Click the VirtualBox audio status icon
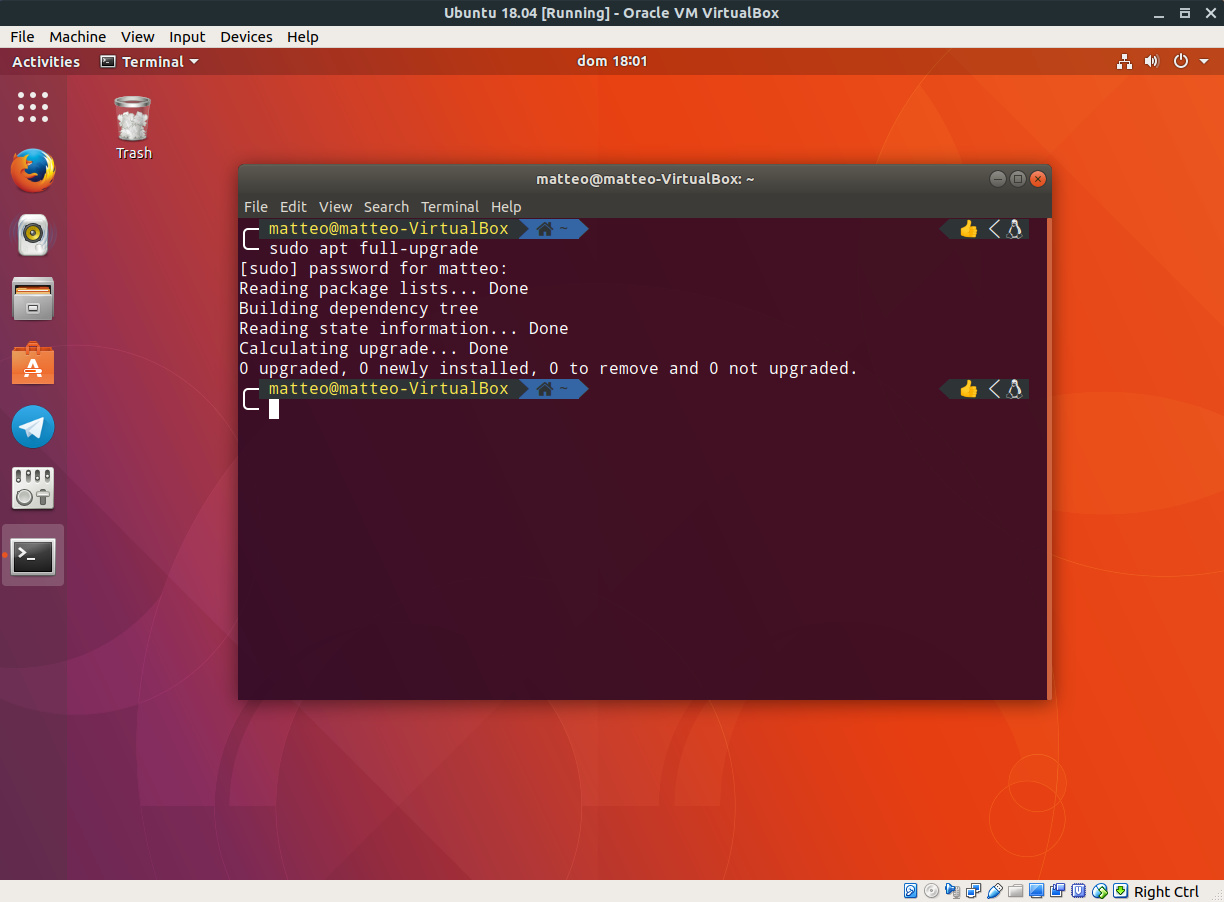 [x=953, y=891]
